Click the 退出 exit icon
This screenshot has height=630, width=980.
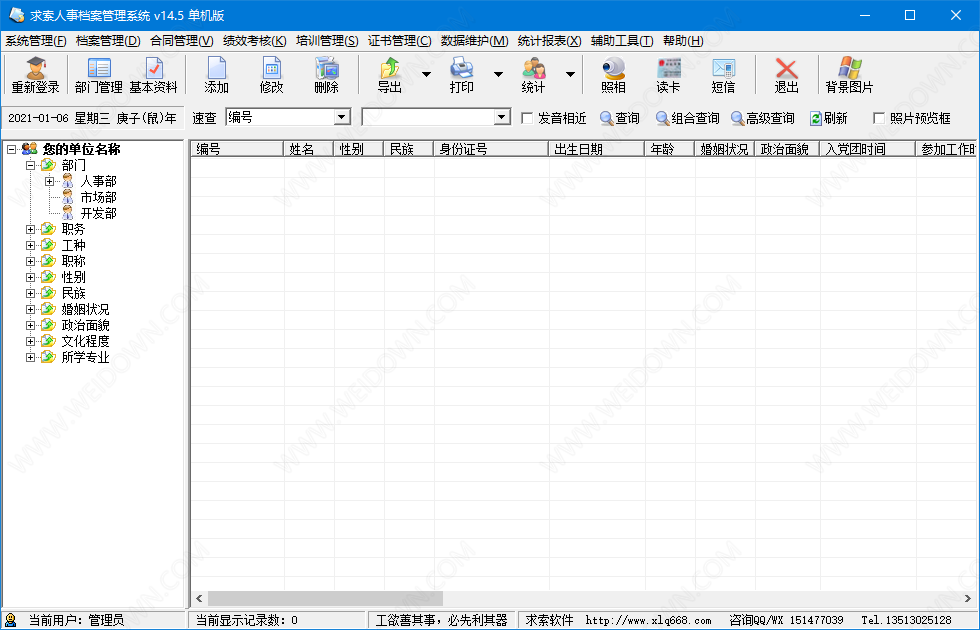[786, 75]
